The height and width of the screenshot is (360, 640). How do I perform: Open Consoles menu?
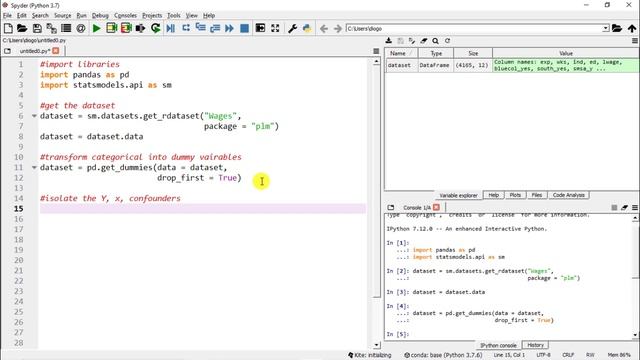[125, 16]
